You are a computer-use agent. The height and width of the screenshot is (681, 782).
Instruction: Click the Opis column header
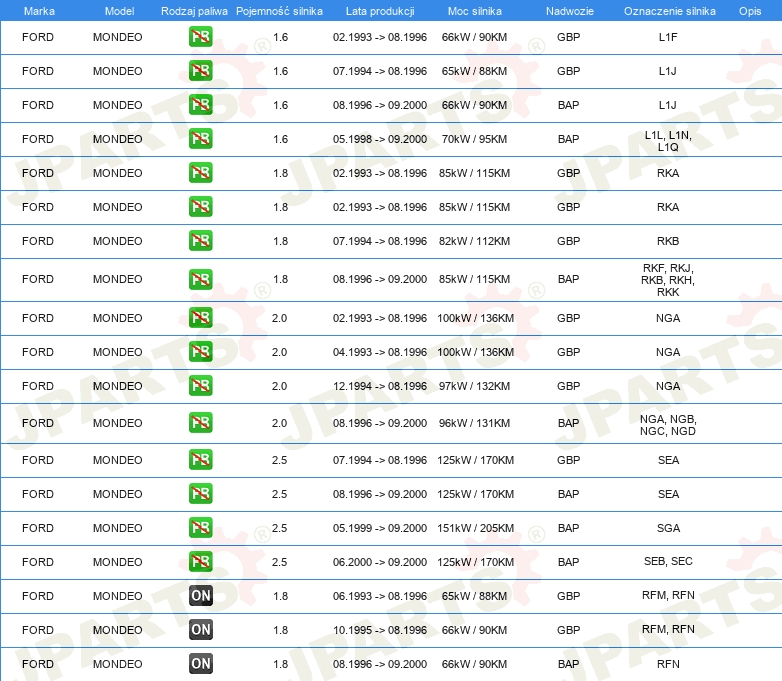click(x=750, y=11)
